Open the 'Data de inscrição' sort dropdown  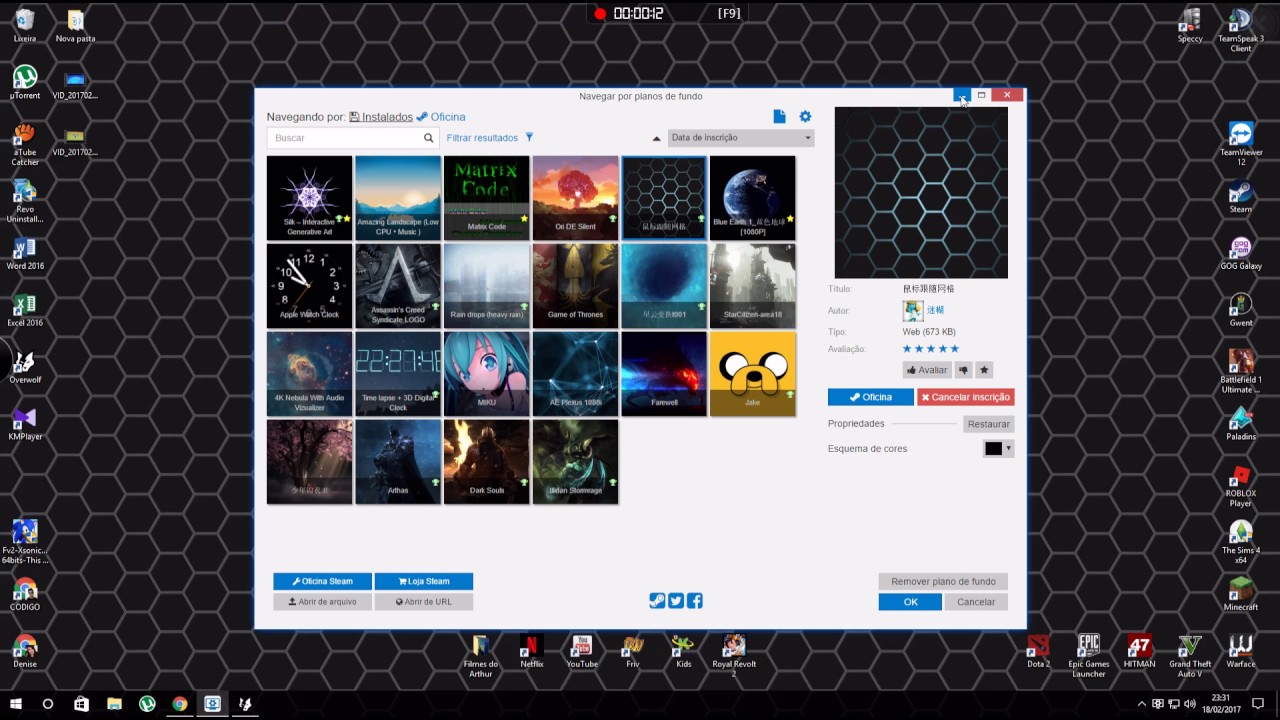[741, 138]
